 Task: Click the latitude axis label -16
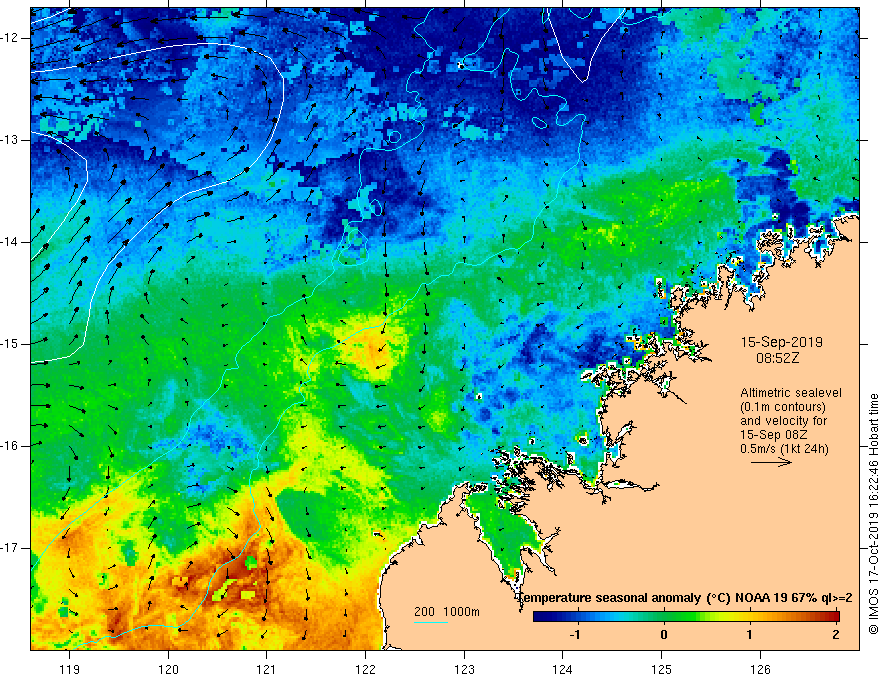[10, 446]
